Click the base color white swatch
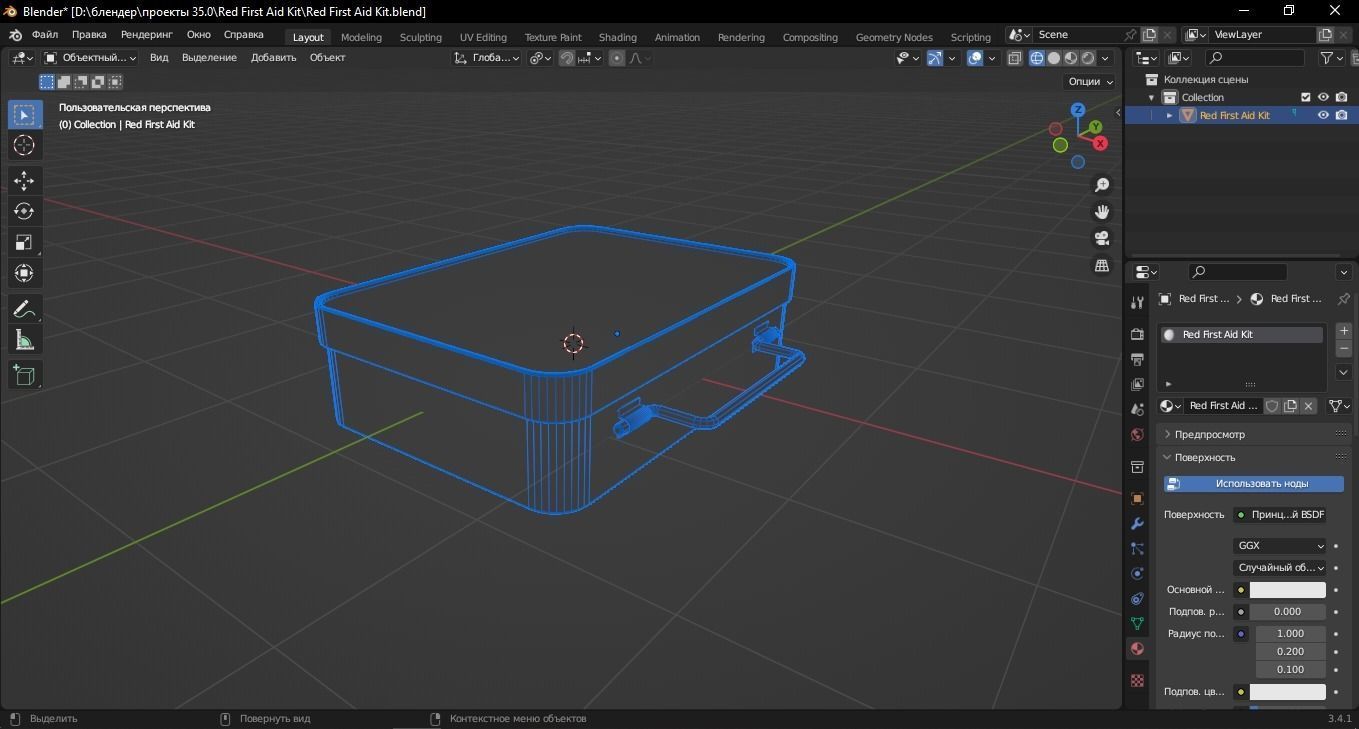Image resolution: width=1359 pixels, height=729 pixels. 1288,590
